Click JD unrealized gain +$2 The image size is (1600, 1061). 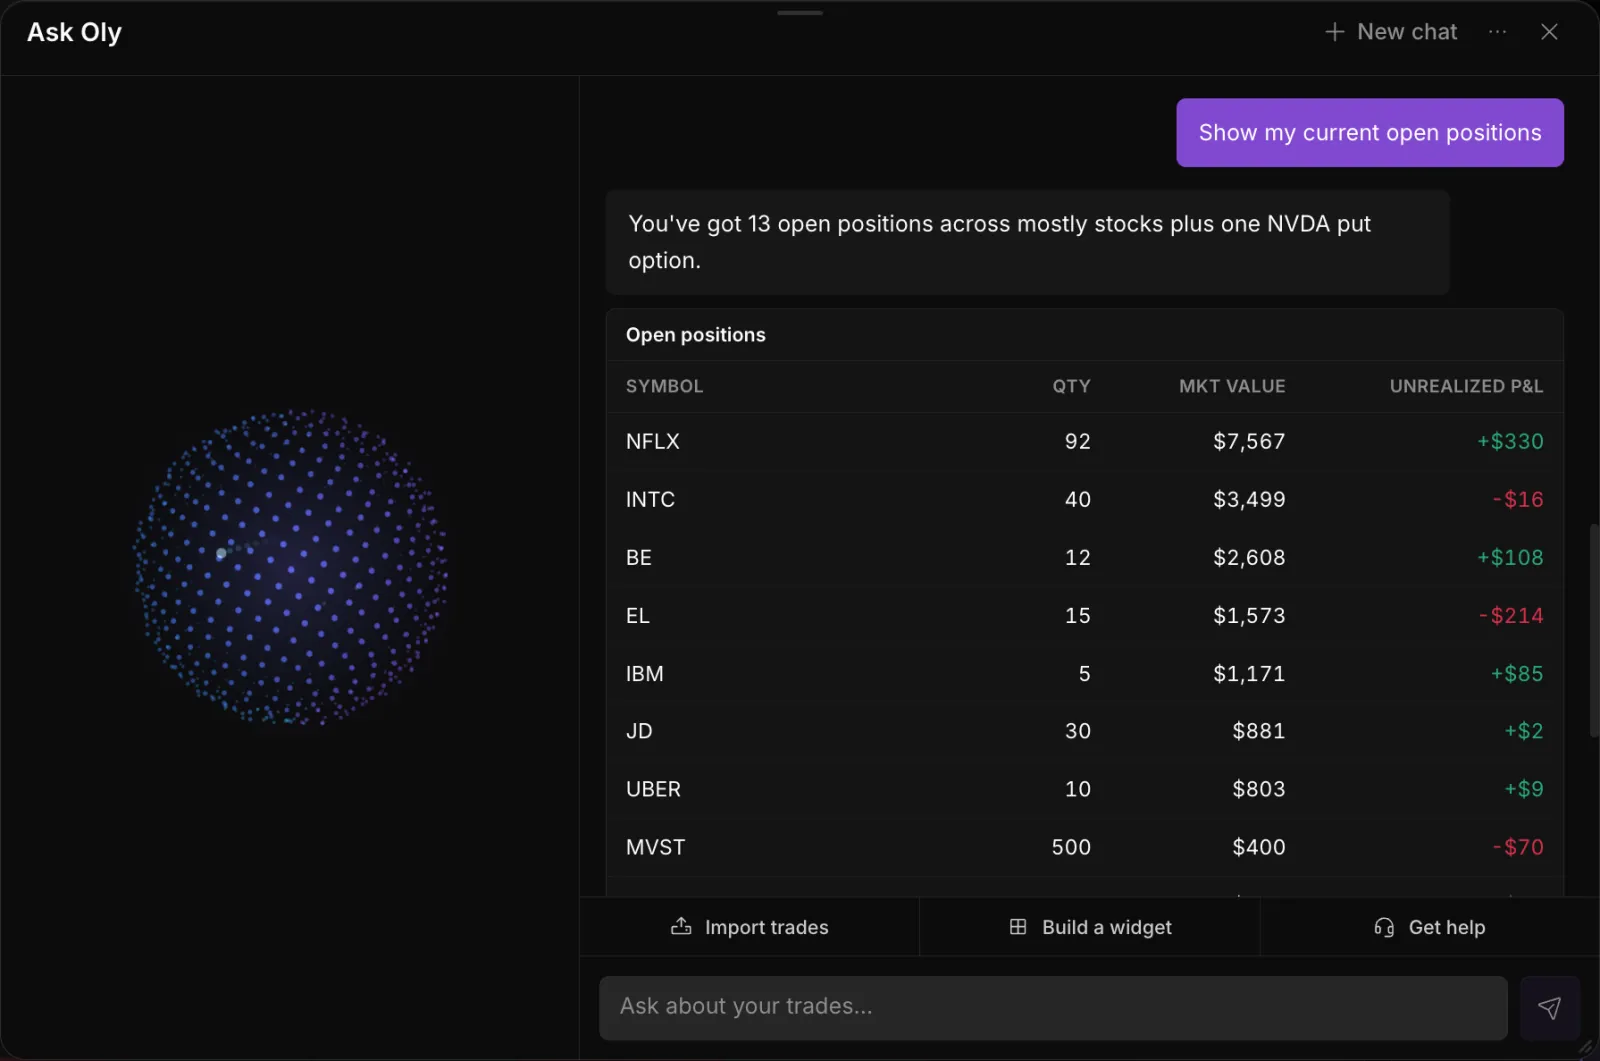(x=1524, y=731)
